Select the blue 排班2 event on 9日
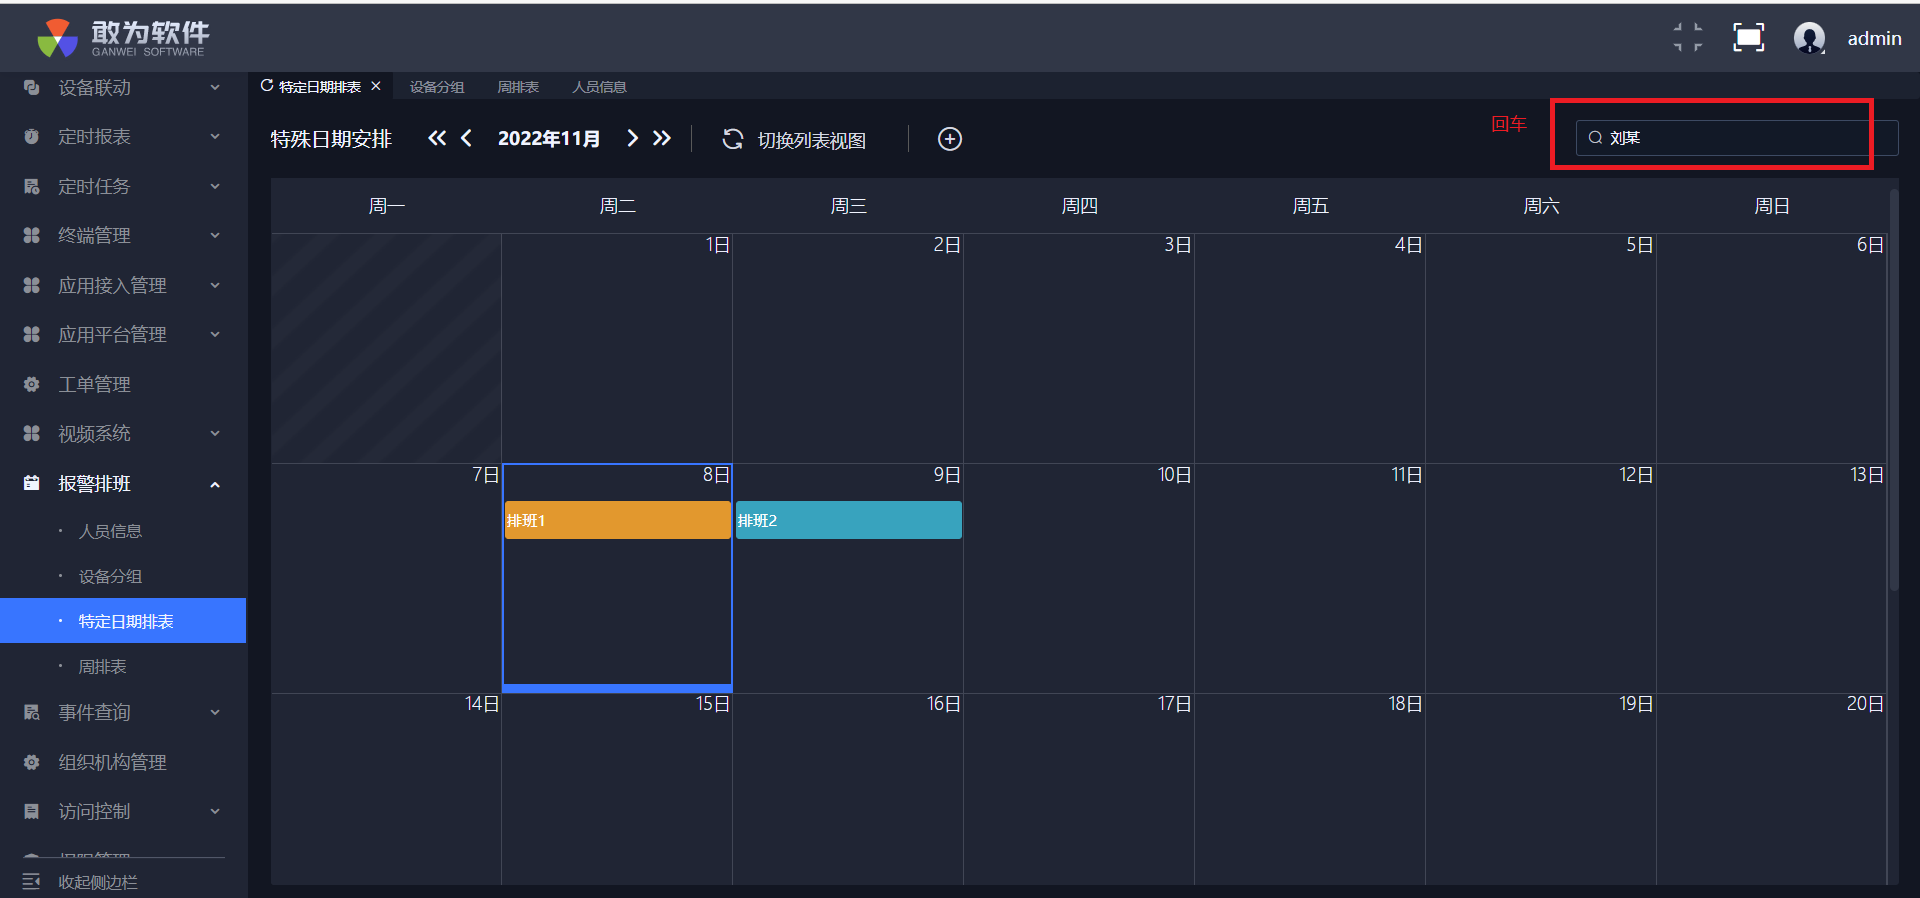The height and width of the screenshot is (898, 1920). [848, 520]
